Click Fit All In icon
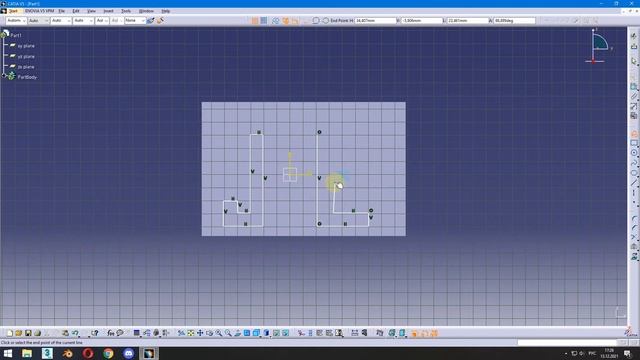This screenshot has height=360, width=640. click(191, 333)
